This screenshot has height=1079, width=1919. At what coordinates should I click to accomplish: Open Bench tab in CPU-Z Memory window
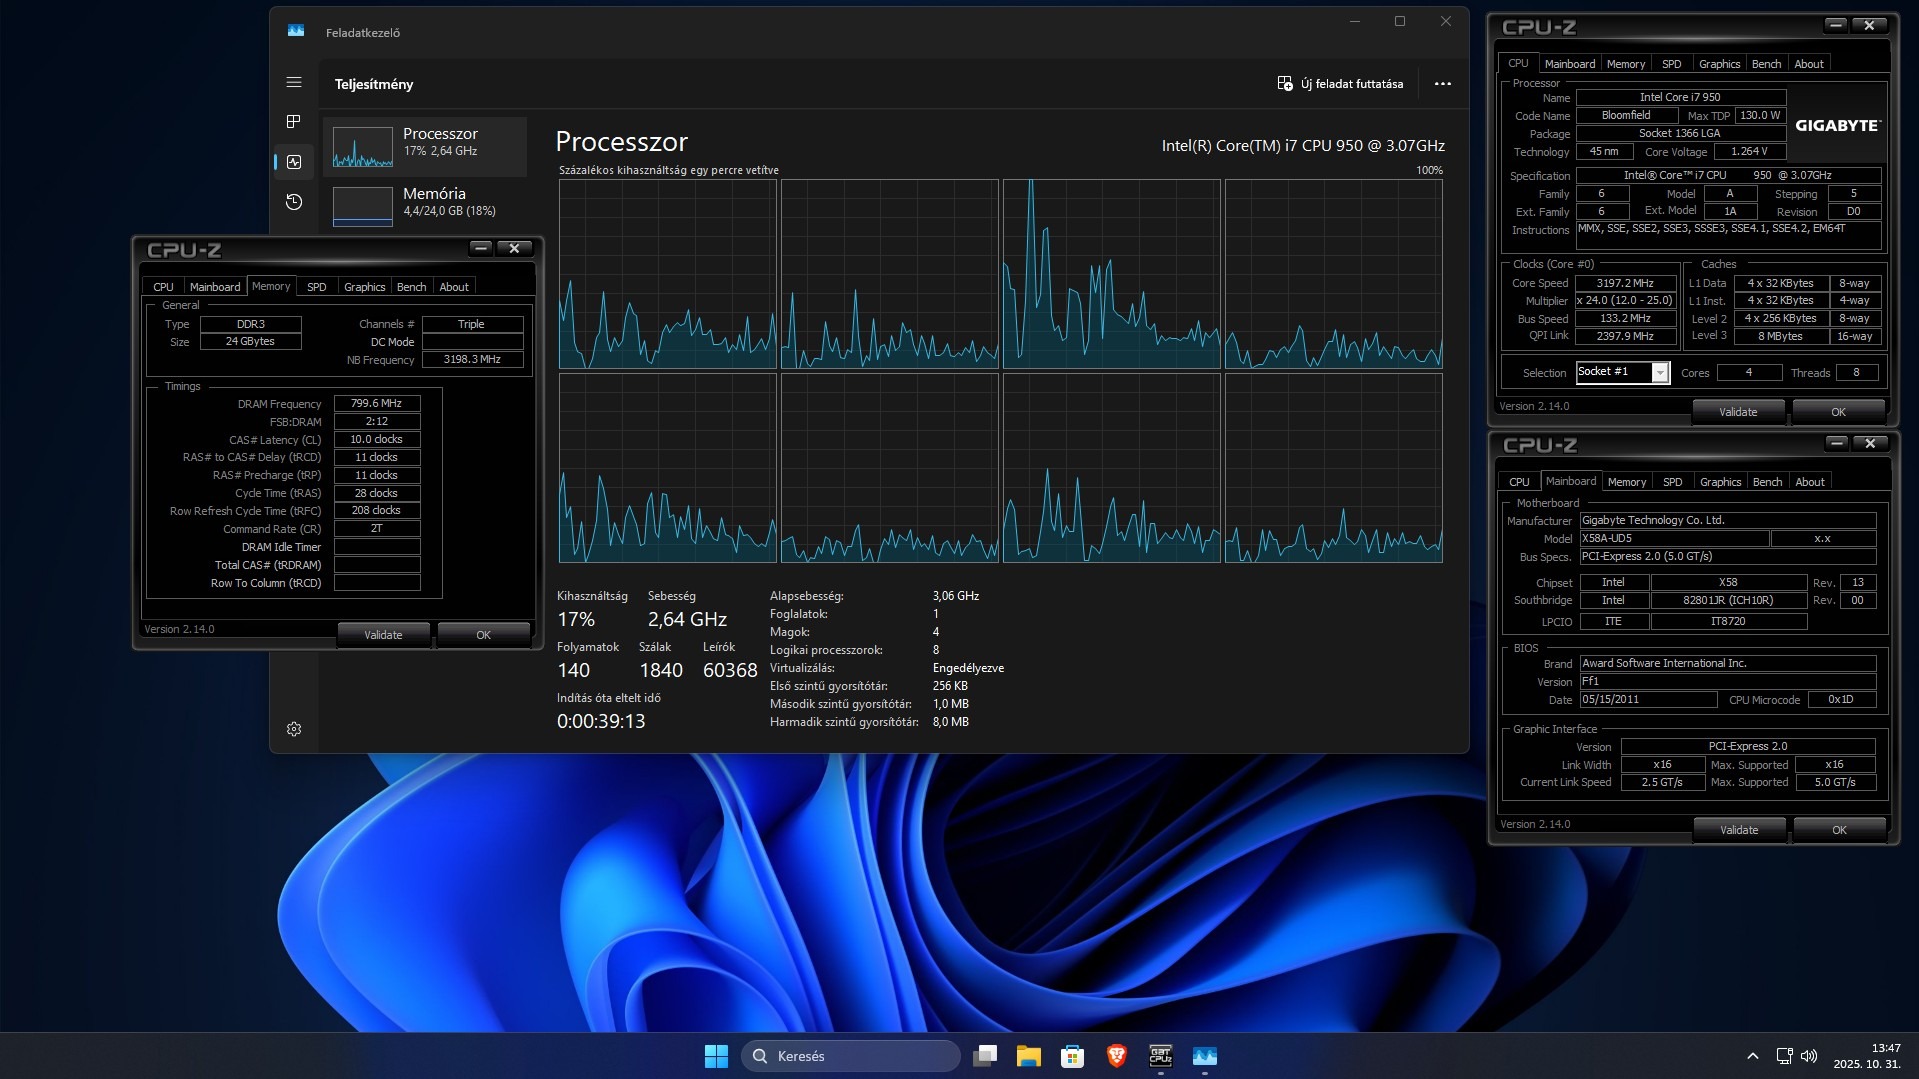pyautogui.click(x=411, y=287)
